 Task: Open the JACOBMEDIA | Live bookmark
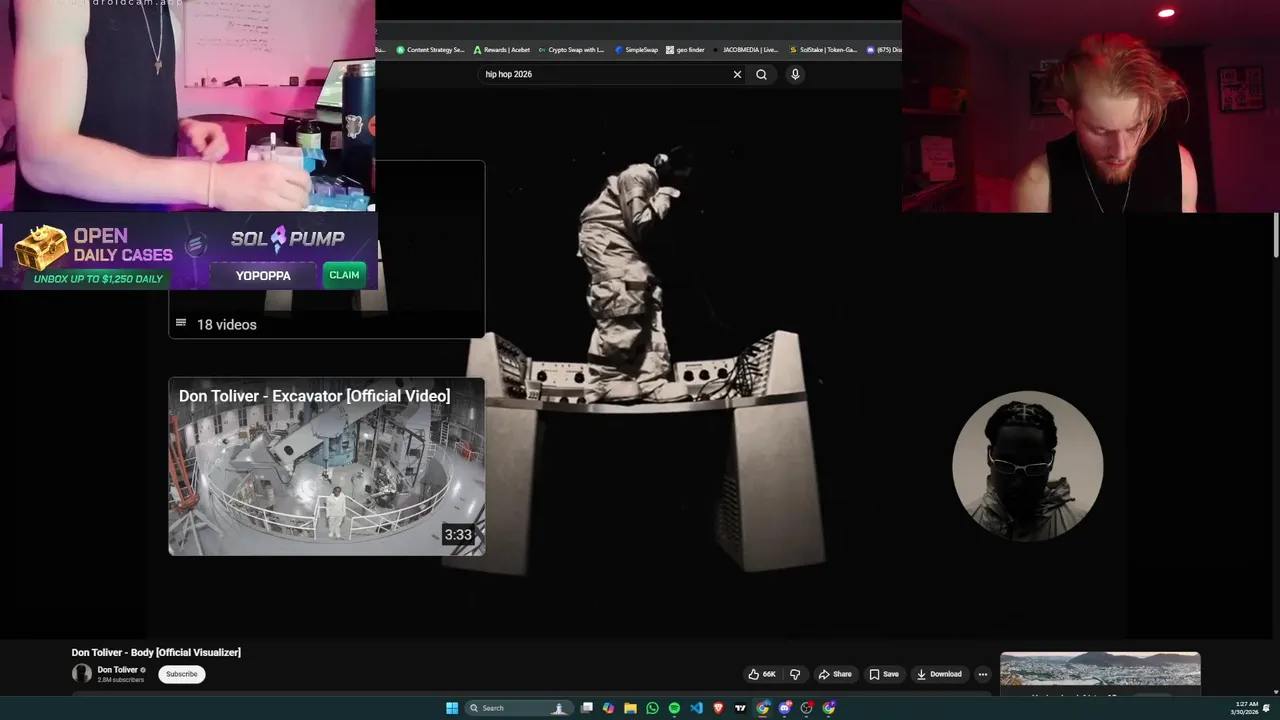(745, 49)
